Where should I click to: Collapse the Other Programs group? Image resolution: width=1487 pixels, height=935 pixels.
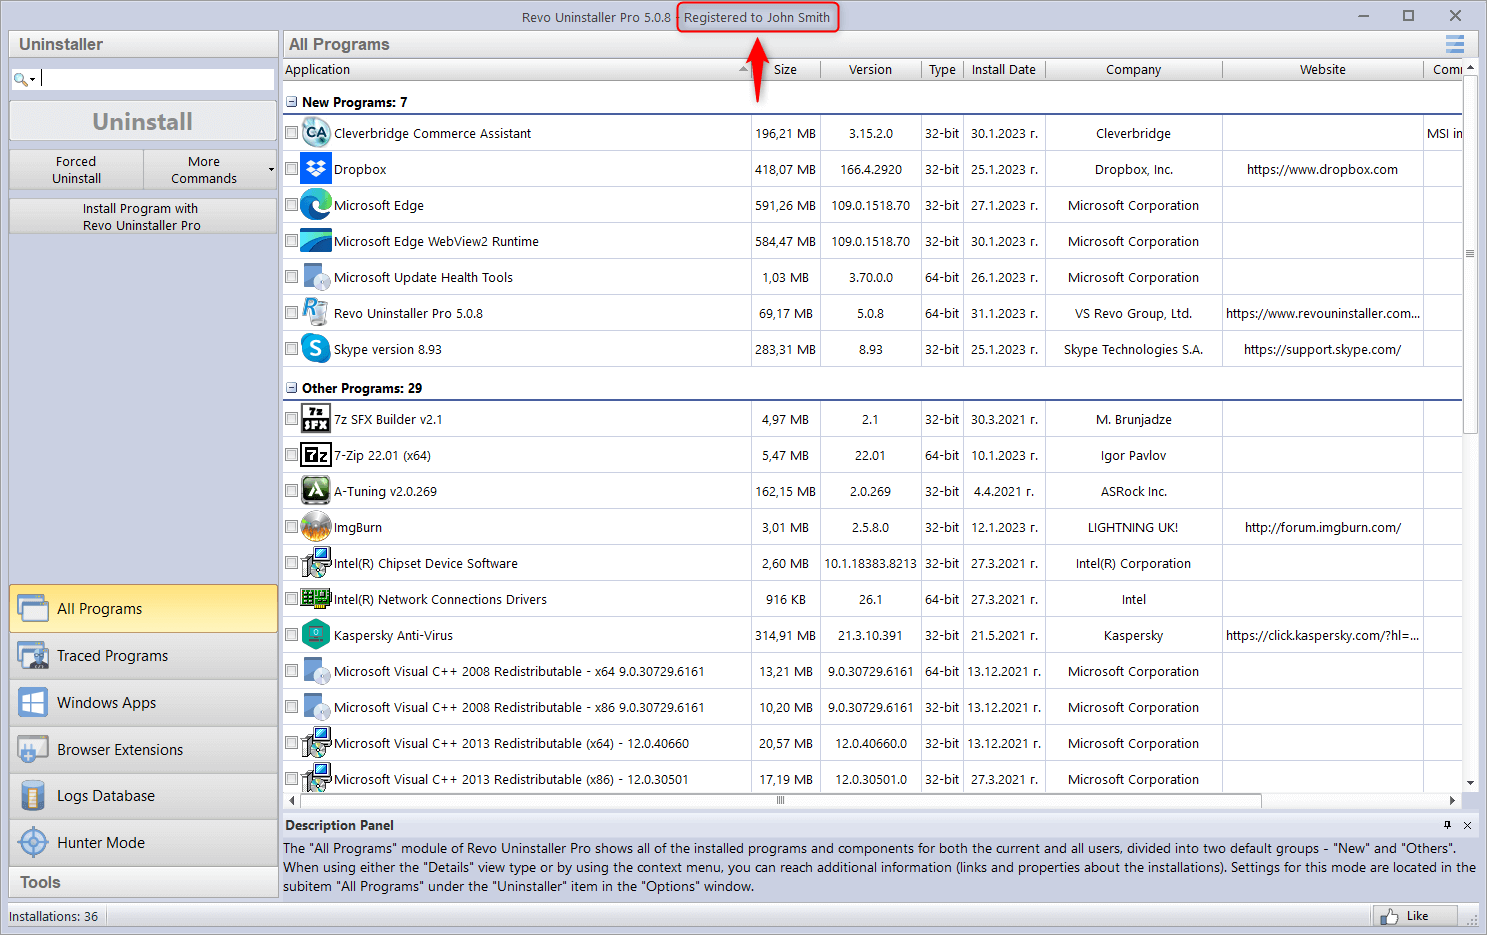point(292,388)
